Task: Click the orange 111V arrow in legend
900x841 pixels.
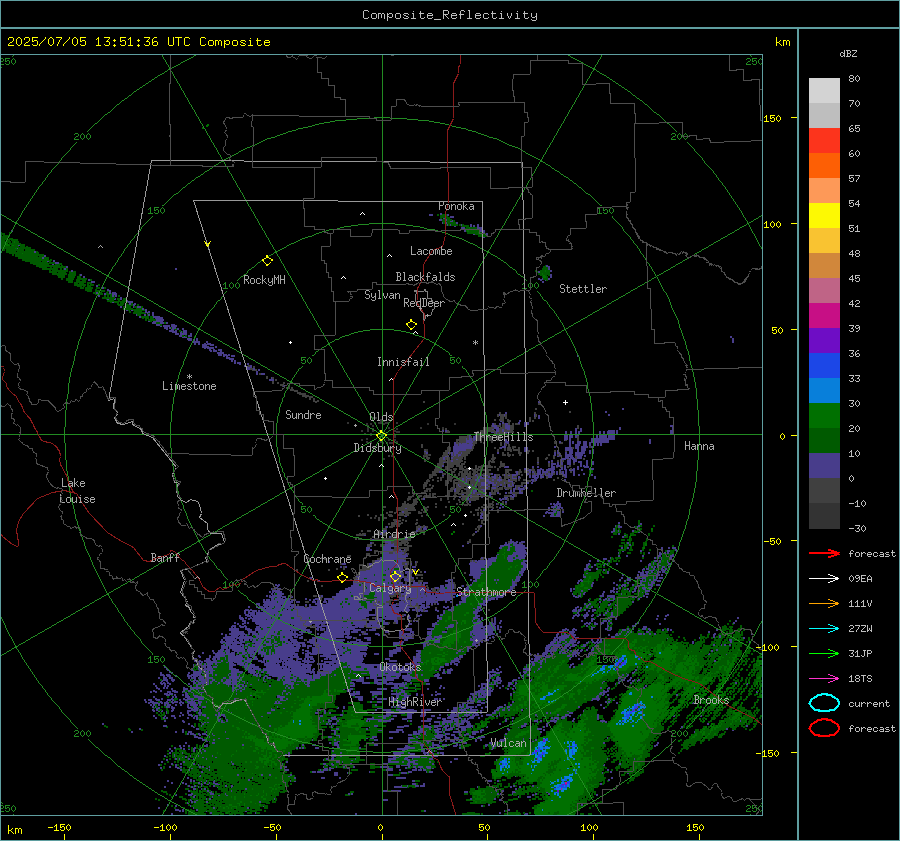Action: pyautogui.click(x=824, y=603)
